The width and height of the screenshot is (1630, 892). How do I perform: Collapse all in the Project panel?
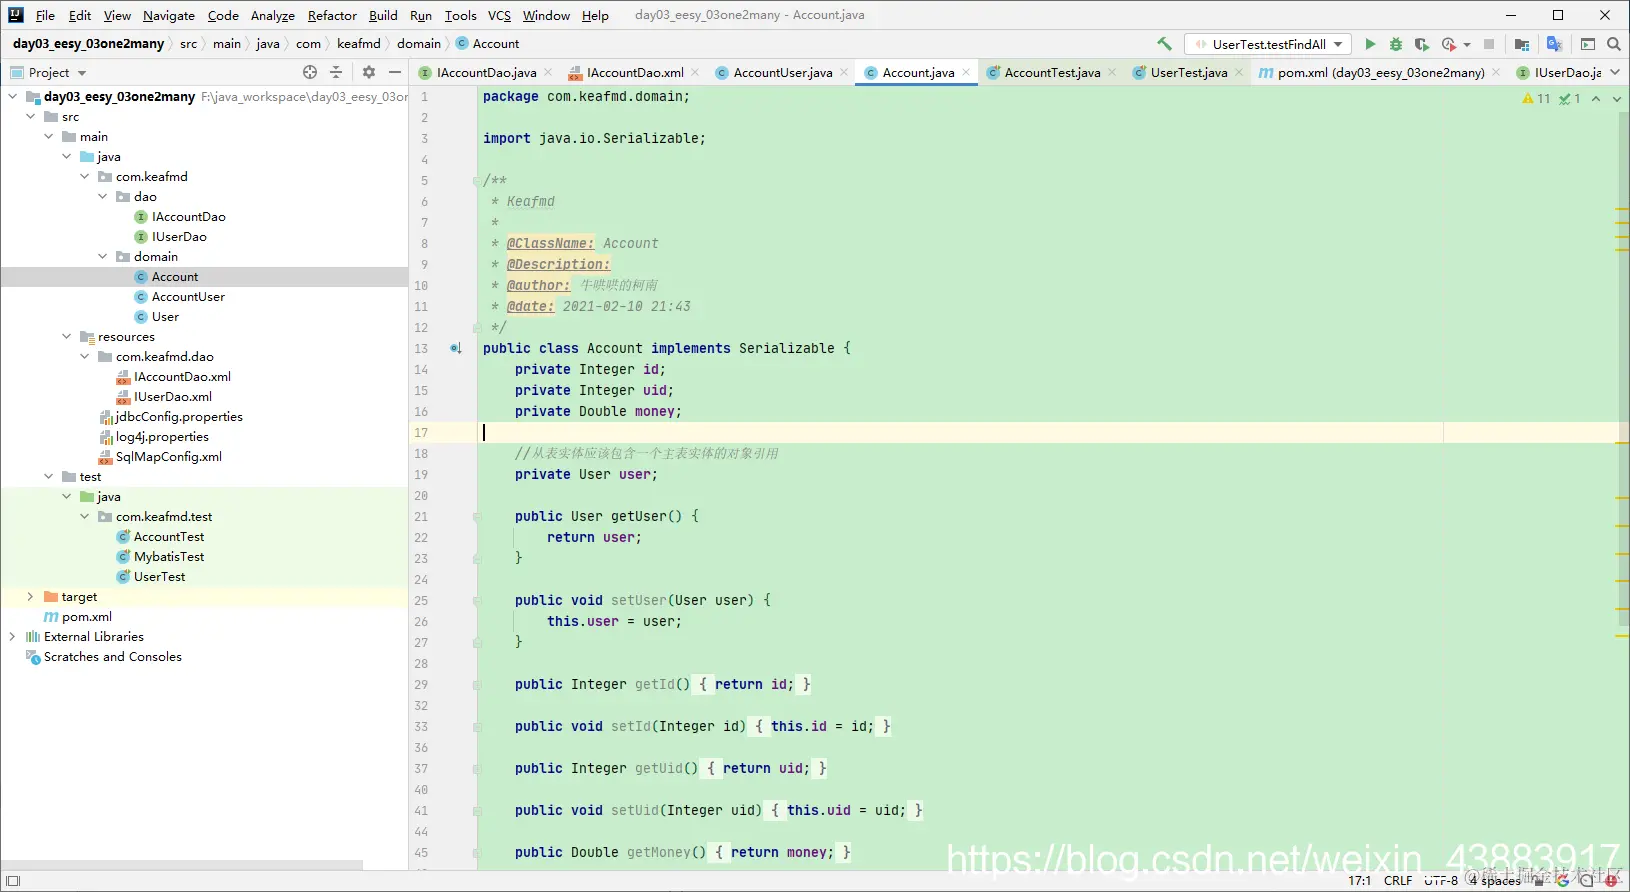coord(336,72)
